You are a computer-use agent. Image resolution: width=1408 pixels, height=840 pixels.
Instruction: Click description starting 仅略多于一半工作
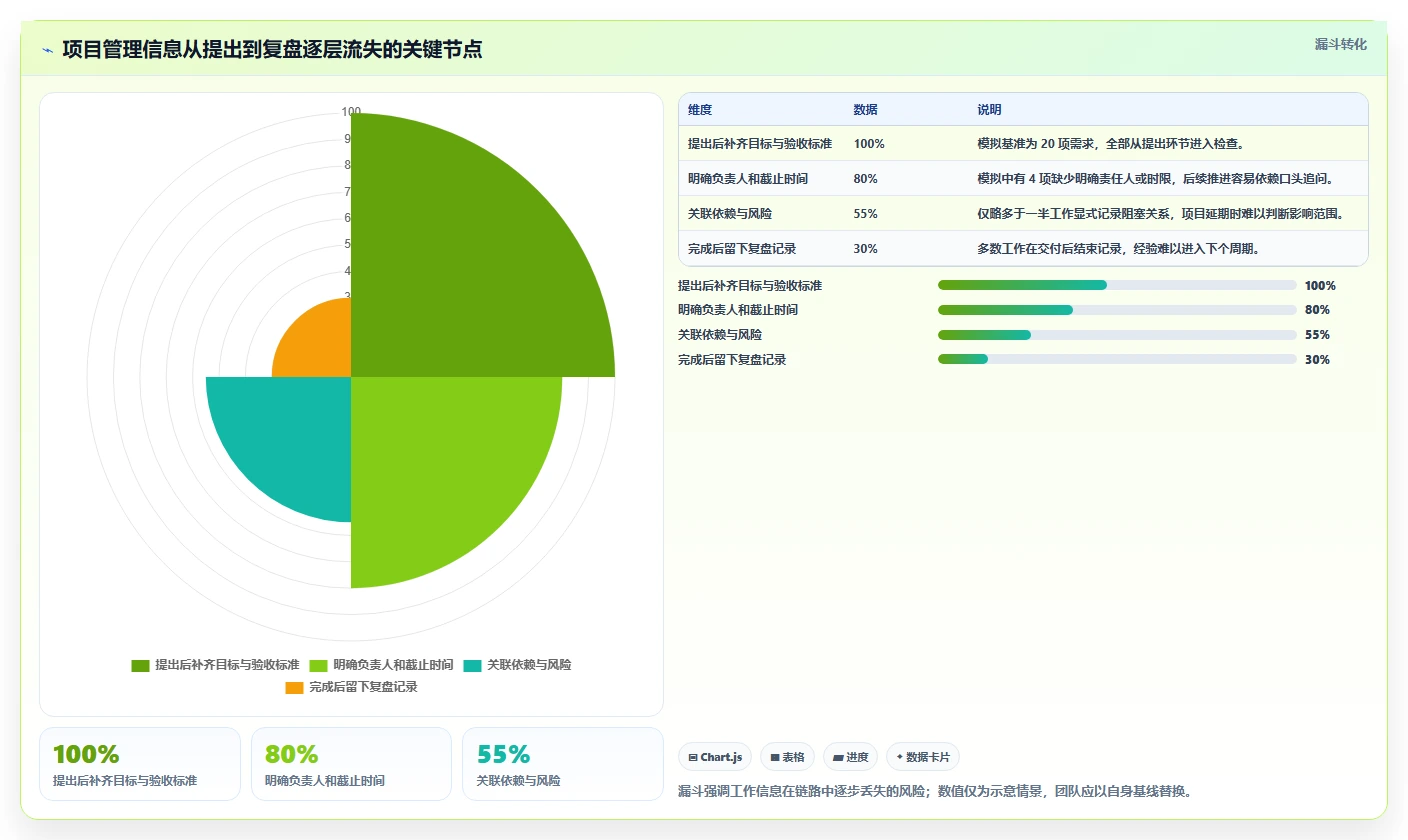1163,214
